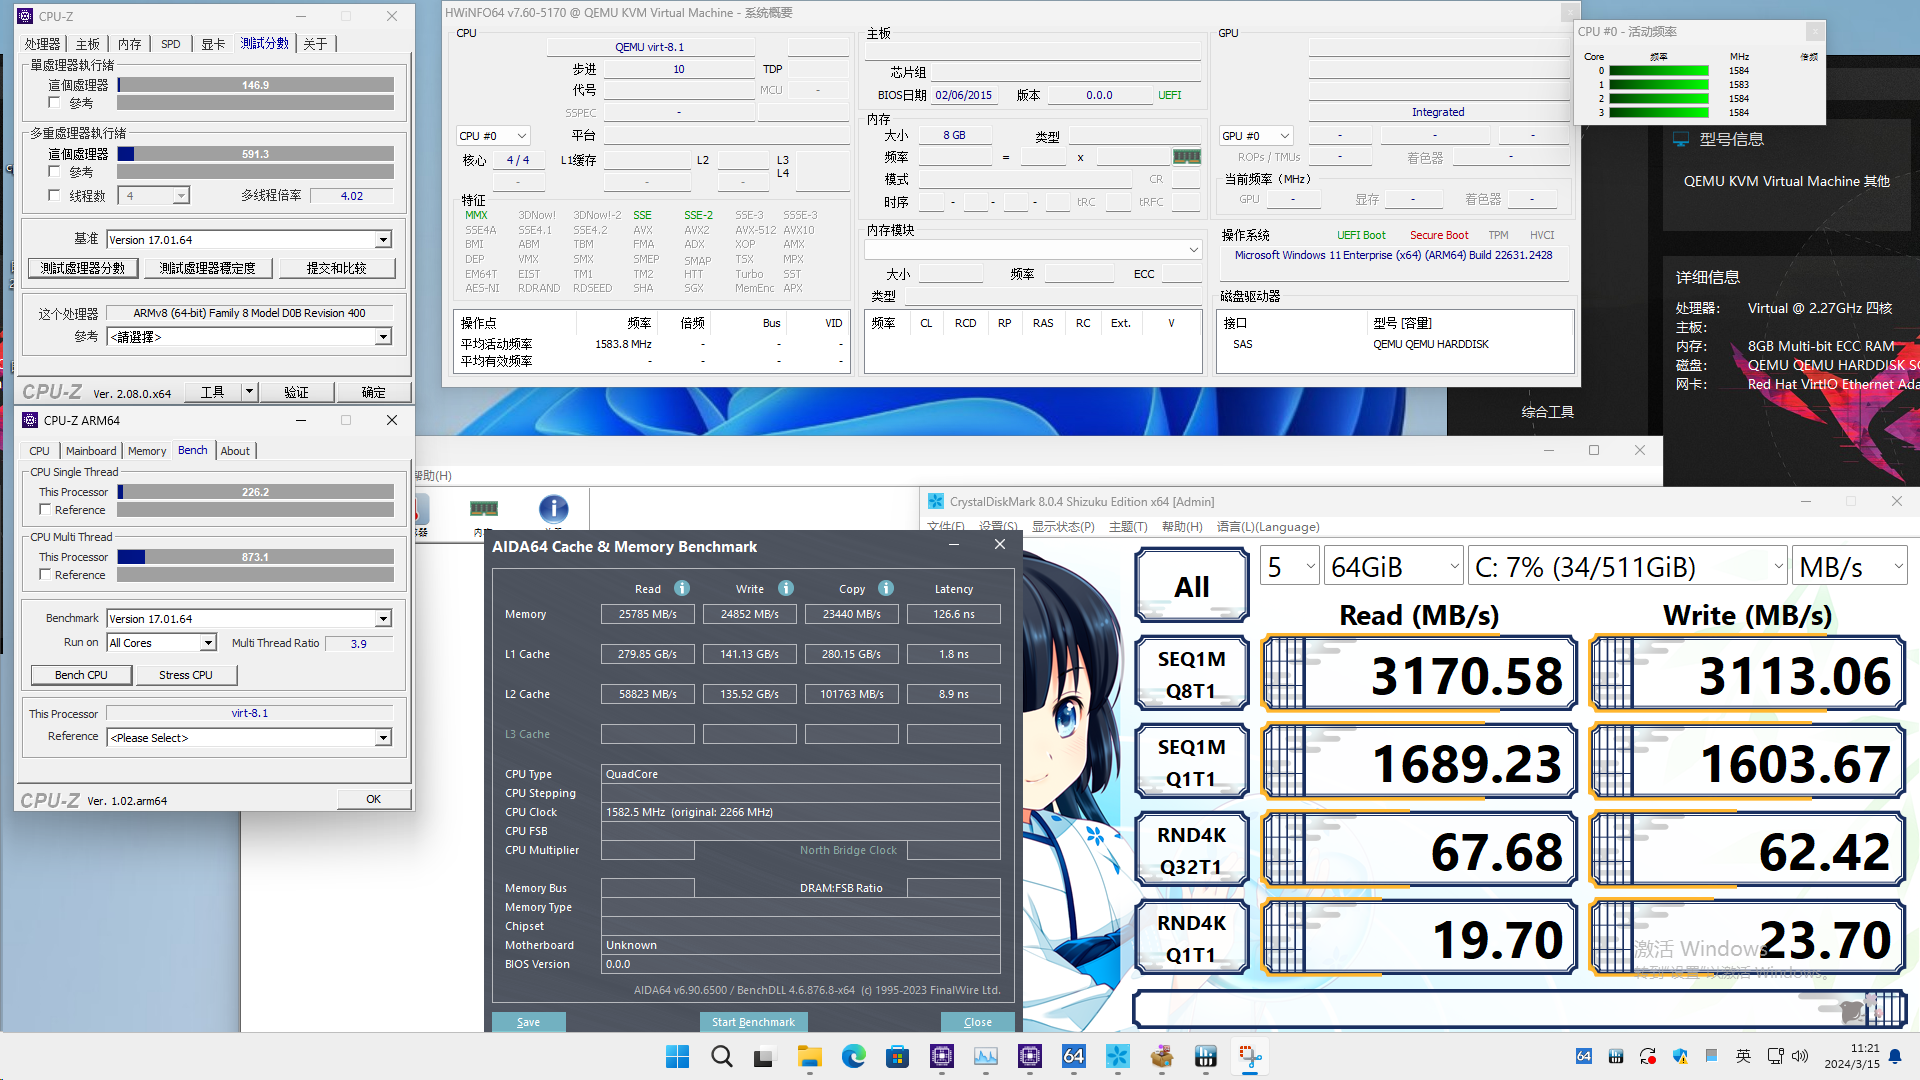Open the Snipping Tool taskbar icon
The image size is (1920, 1080).
coord(1249,1056)
